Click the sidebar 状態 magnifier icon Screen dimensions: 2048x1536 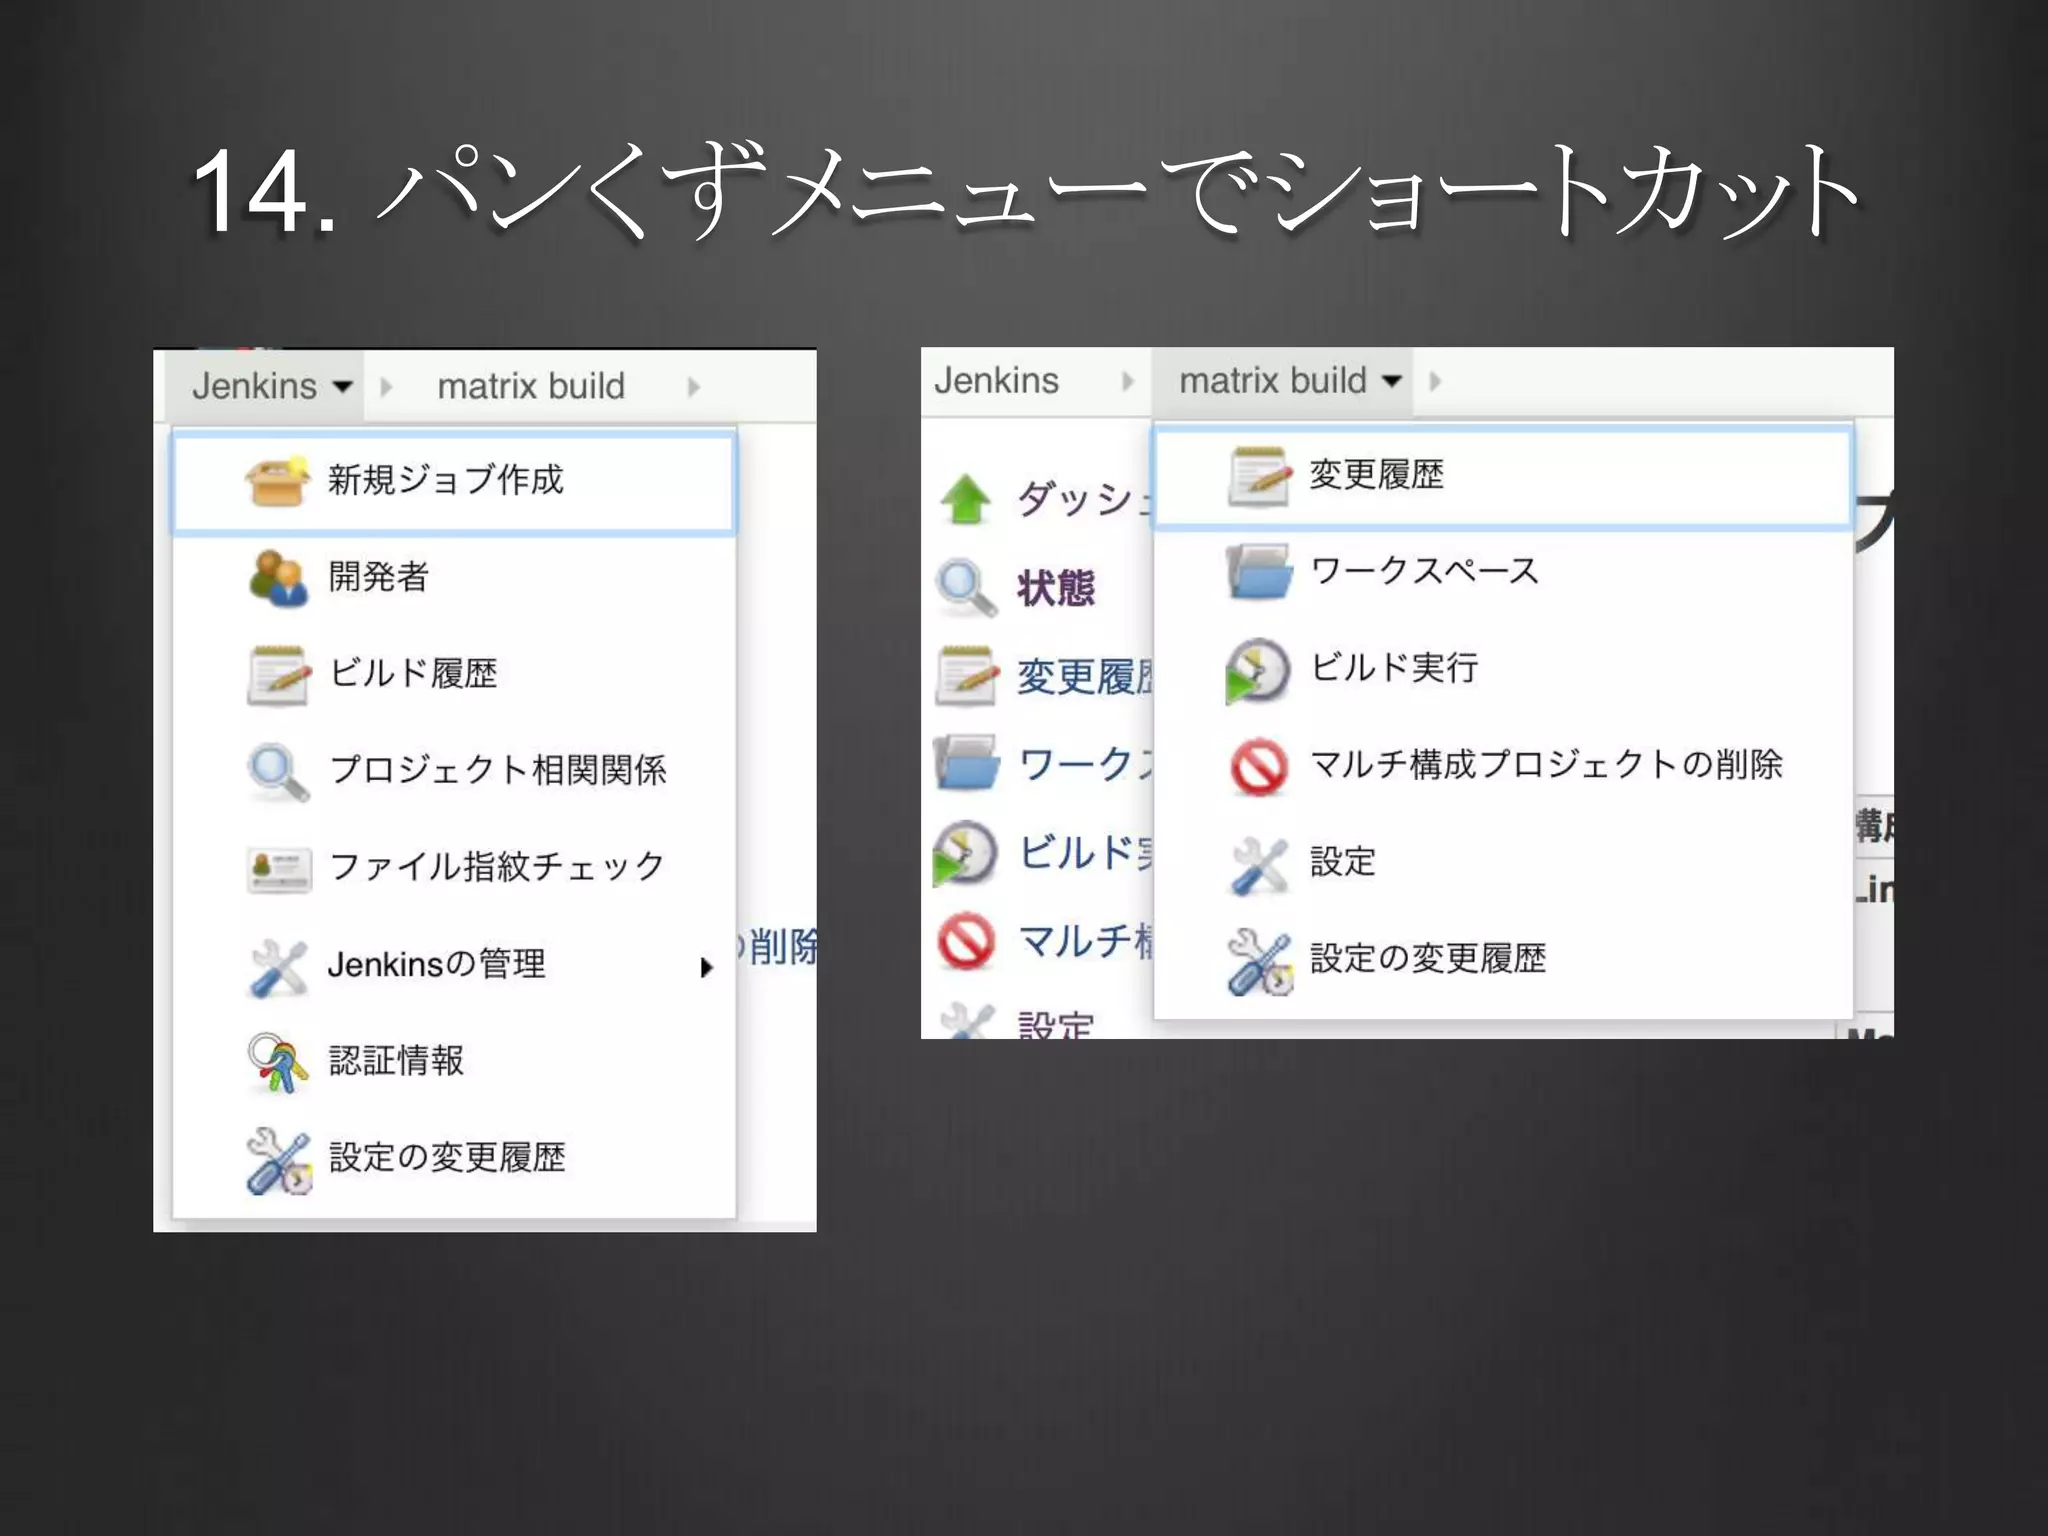966,587
